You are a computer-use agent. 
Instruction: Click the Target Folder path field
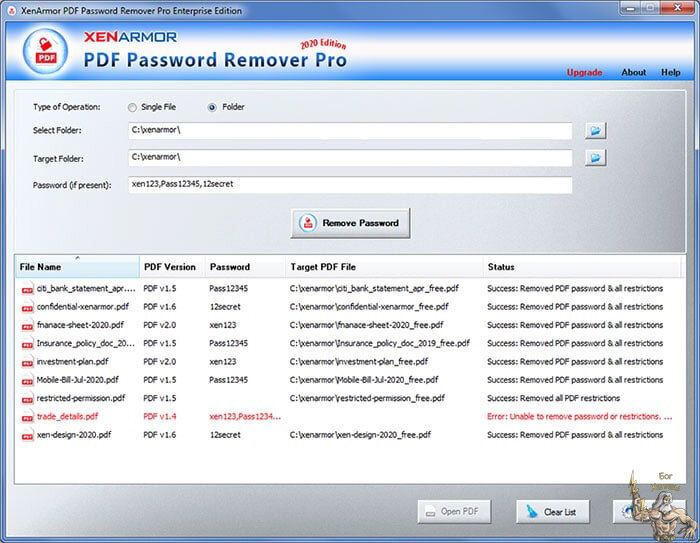pyautogui.click(x=350, y=158)
